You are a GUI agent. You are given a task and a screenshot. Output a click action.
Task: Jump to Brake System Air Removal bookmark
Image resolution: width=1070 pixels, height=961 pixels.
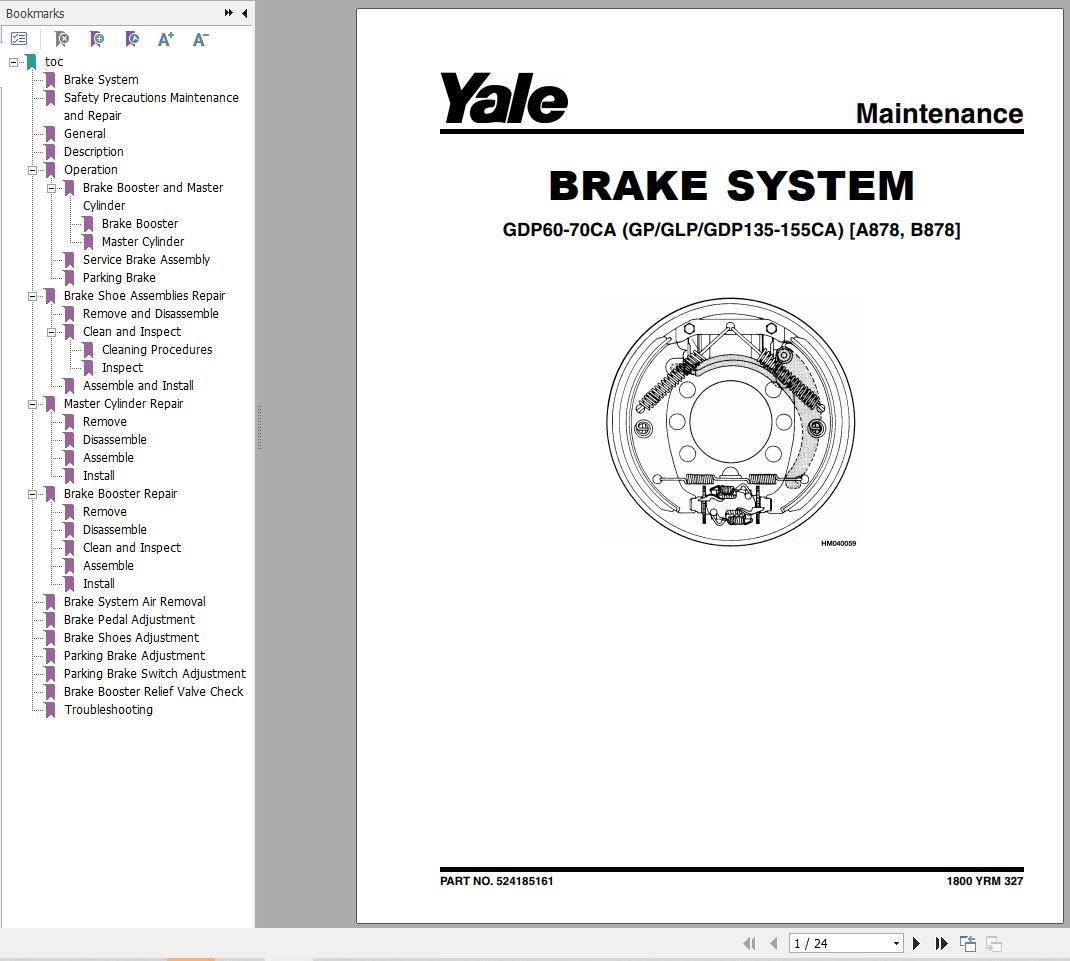point(134,602)
